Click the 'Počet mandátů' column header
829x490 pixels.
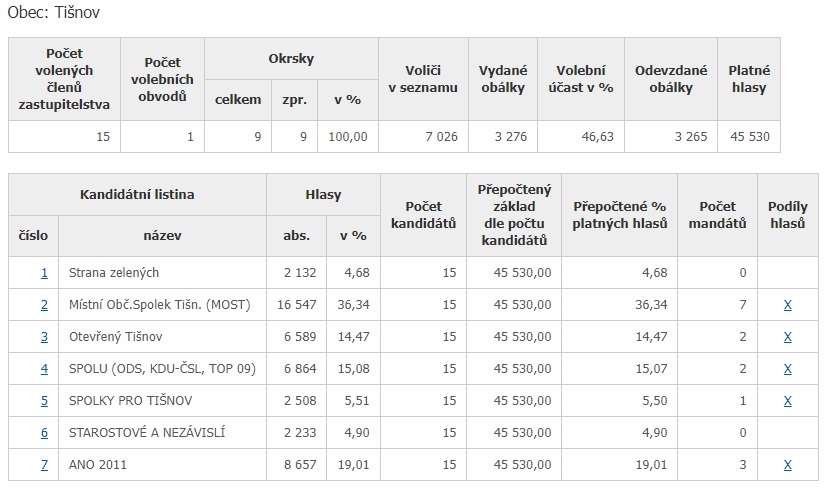click(x=717, y=214)
